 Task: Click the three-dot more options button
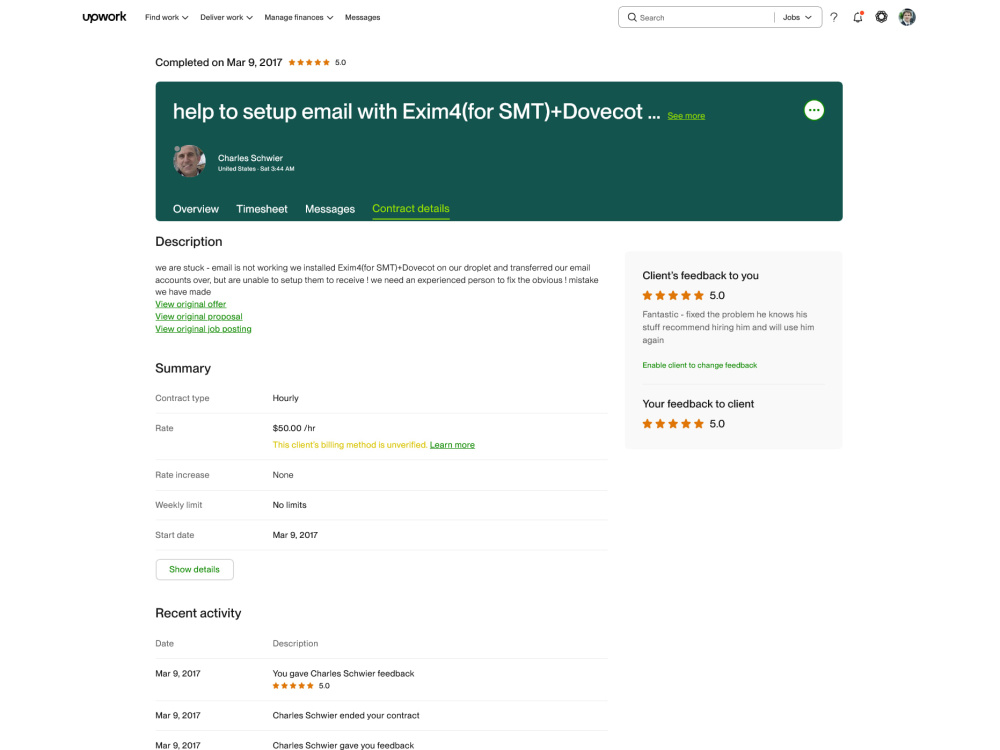click(x=814, y=110)
